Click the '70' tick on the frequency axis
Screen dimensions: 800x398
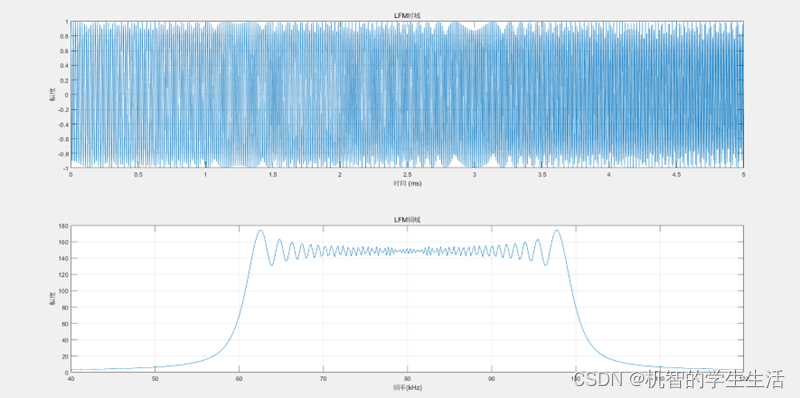(323, 379)
